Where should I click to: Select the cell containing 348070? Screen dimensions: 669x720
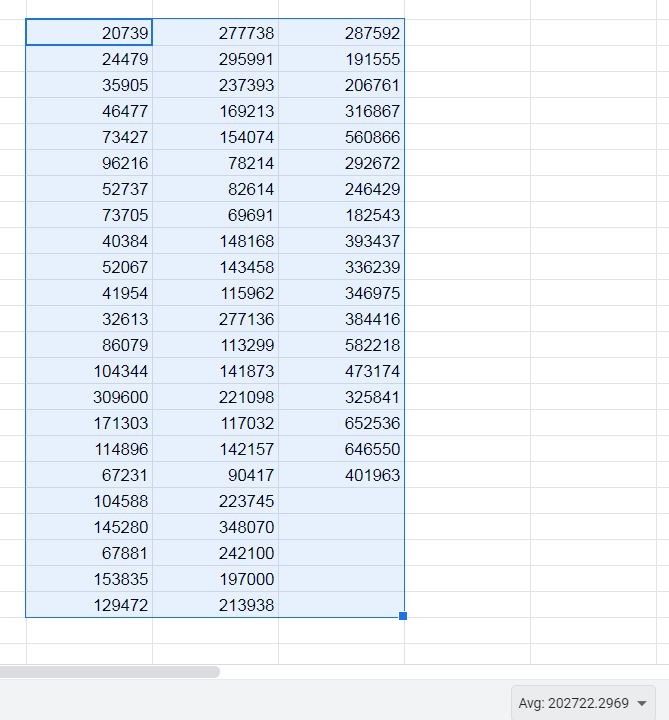click(215, 527)
